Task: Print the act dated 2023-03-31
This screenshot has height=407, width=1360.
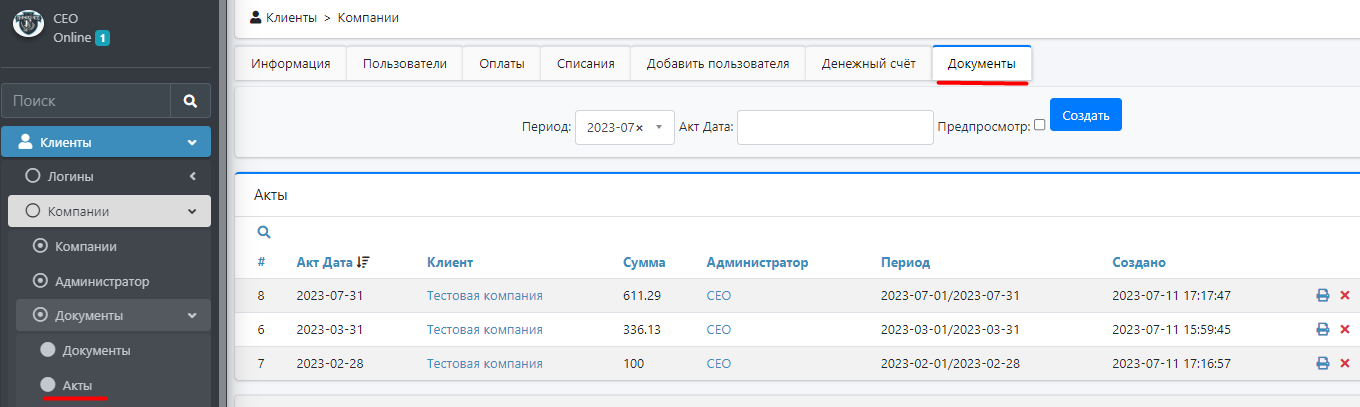Action: 1322,330
